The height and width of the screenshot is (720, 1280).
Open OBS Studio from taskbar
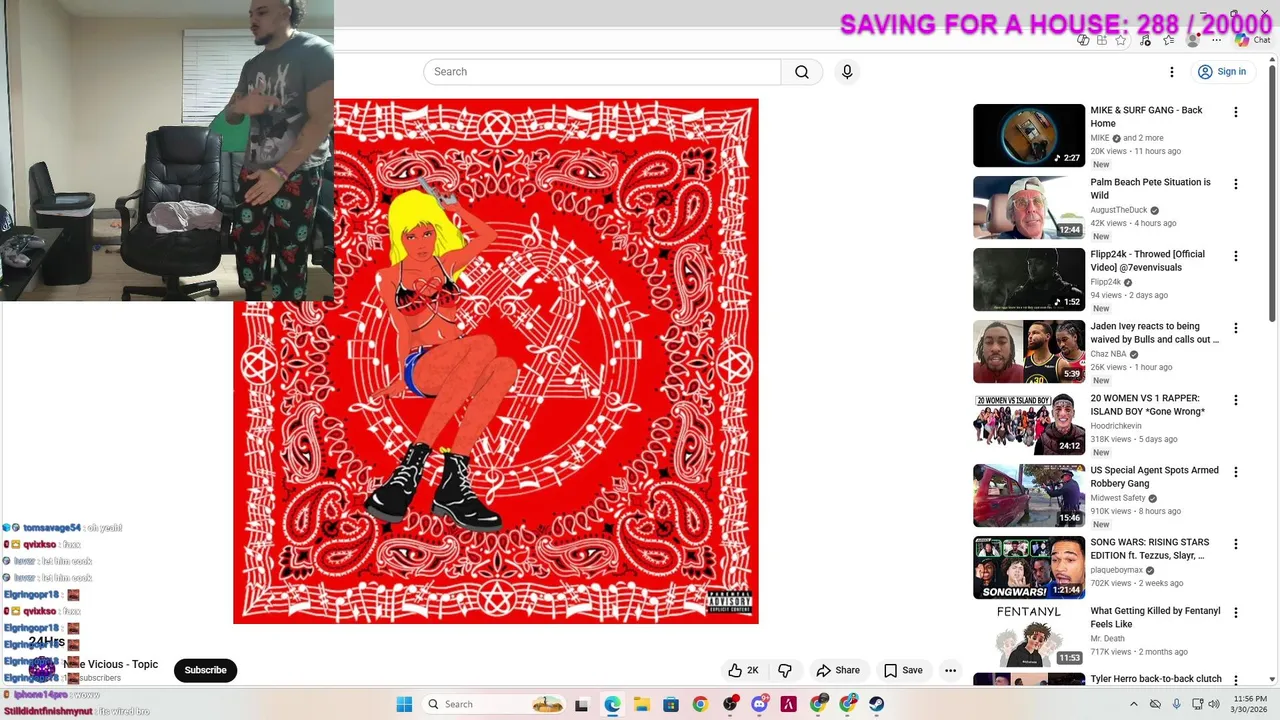click(x=730, y=704)
